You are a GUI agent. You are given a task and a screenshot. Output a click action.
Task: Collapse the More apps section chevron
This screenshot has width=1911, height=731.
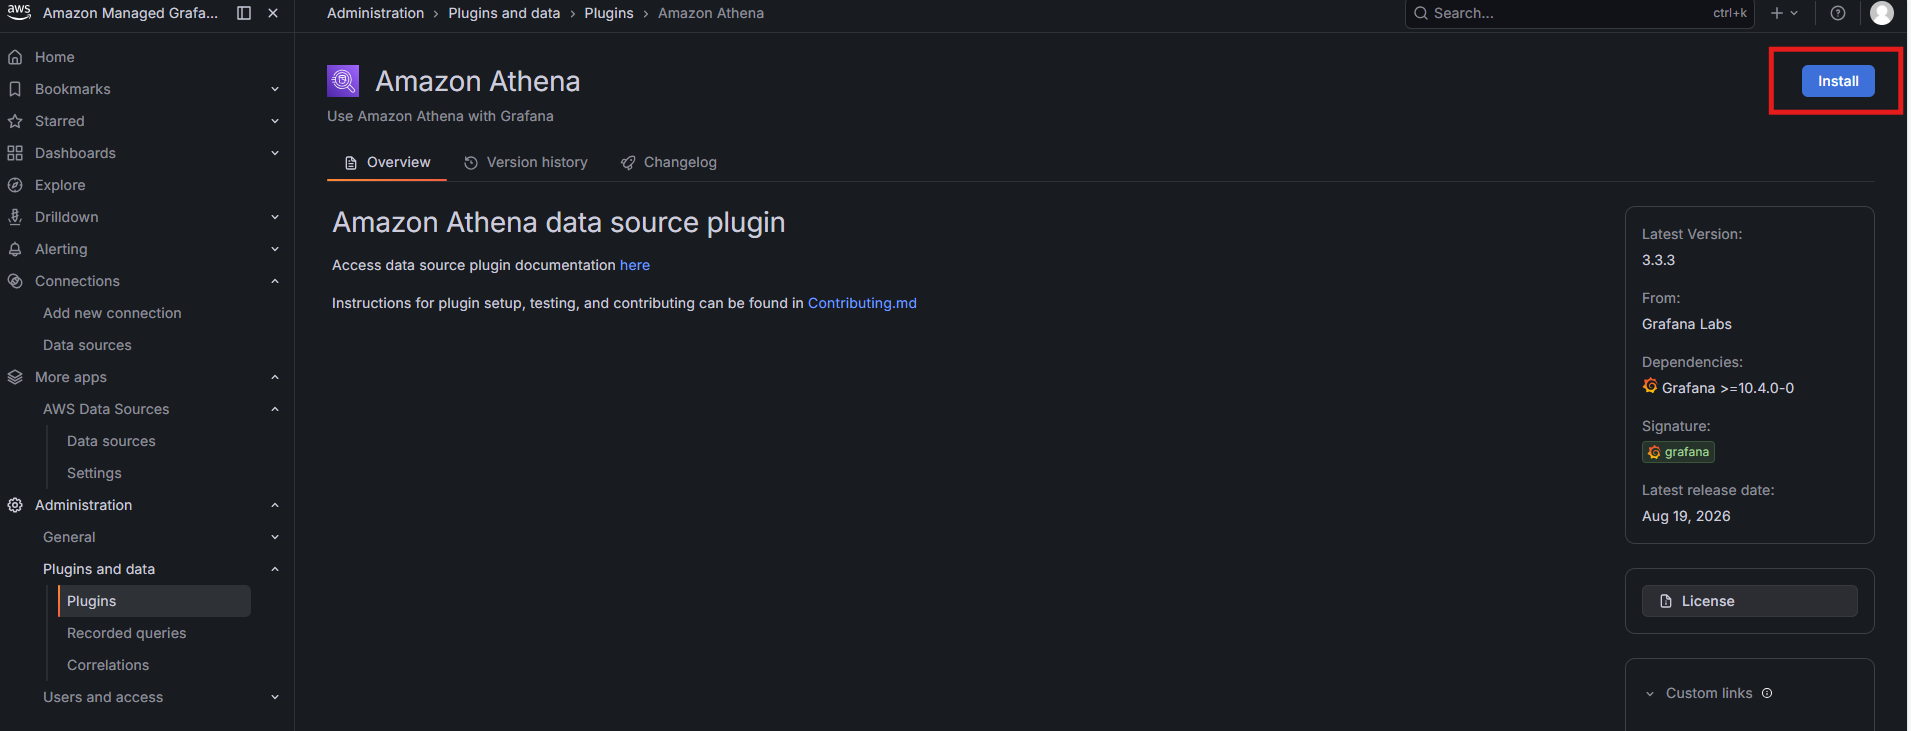click(x=275, y=377)
